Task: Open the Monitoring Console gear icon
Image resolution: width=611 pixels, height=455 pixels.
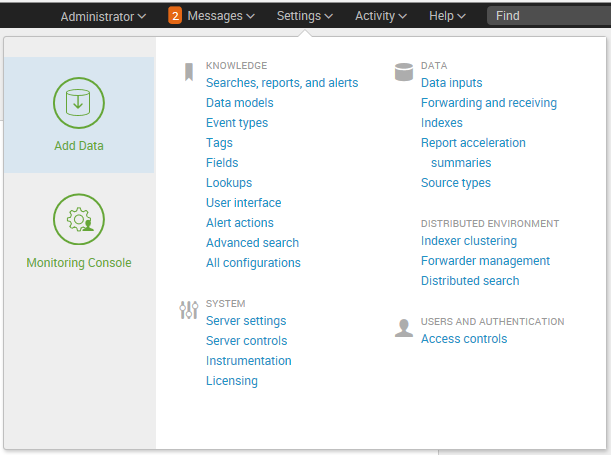Action: click(x=79, y=219)
